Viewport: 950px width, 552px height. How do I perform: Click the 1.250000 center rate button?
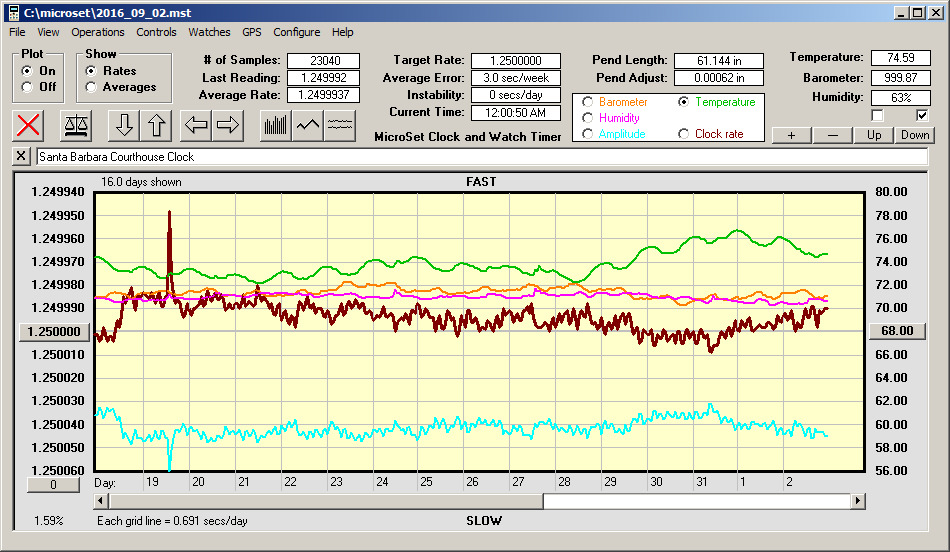click(x=54, y=331)
